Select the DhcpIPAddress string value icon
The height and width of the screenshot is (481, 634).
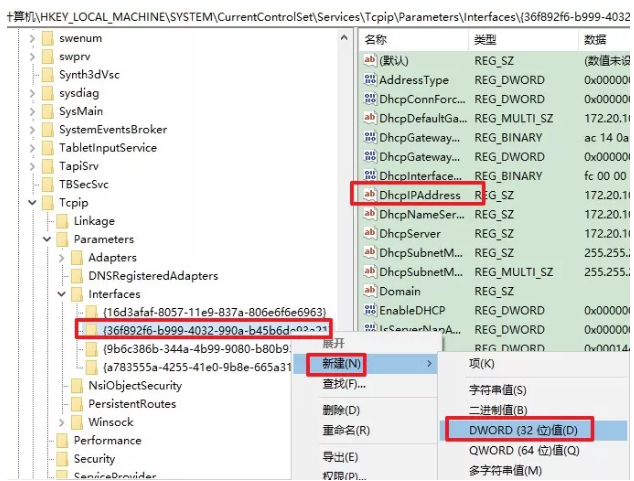point(369,195)
